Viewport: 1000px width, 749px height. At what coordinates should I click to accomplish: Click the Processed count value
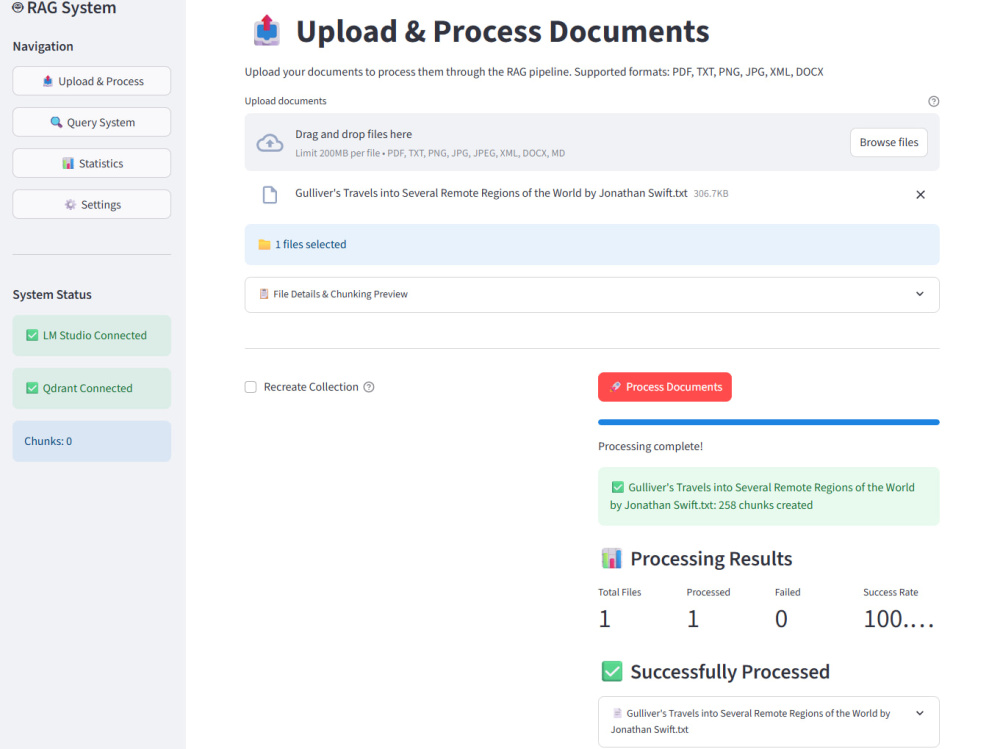point(693,619)
